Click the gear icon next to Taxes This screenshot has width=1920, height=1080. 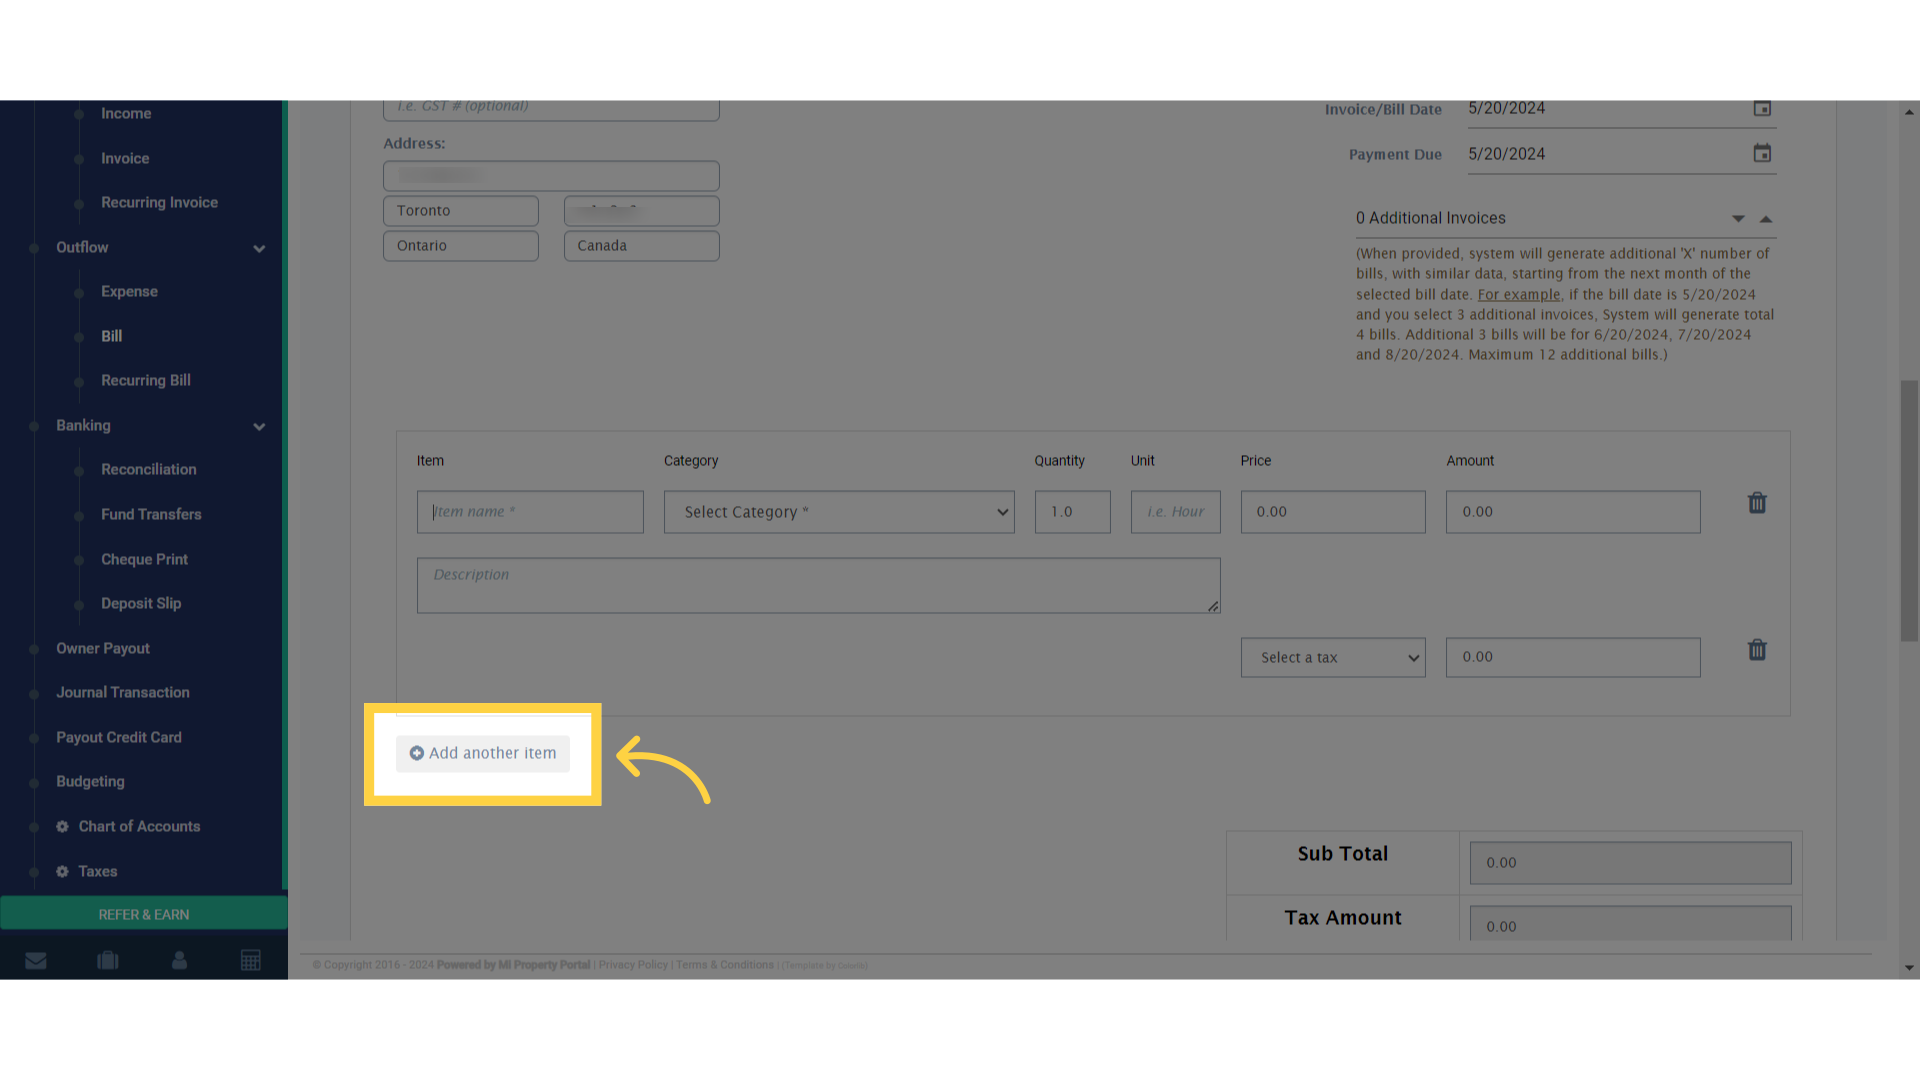tap(62, 872)
